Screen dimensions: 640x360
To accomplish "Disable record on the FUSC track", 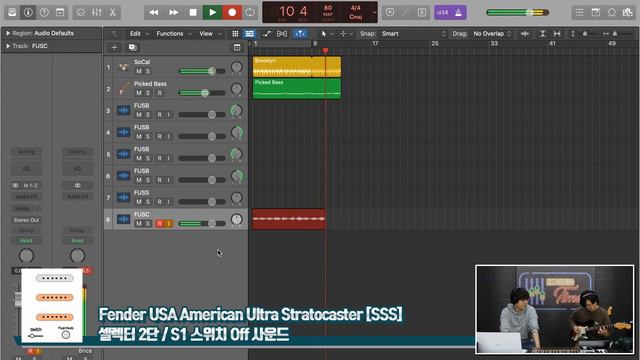I will [160, 223].
